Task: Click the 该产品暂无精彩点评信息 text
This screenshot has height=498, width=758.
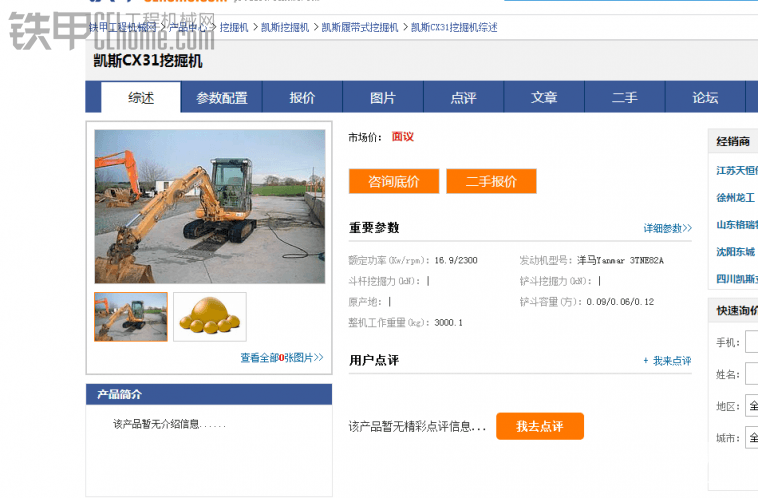Action: [417, 426]
